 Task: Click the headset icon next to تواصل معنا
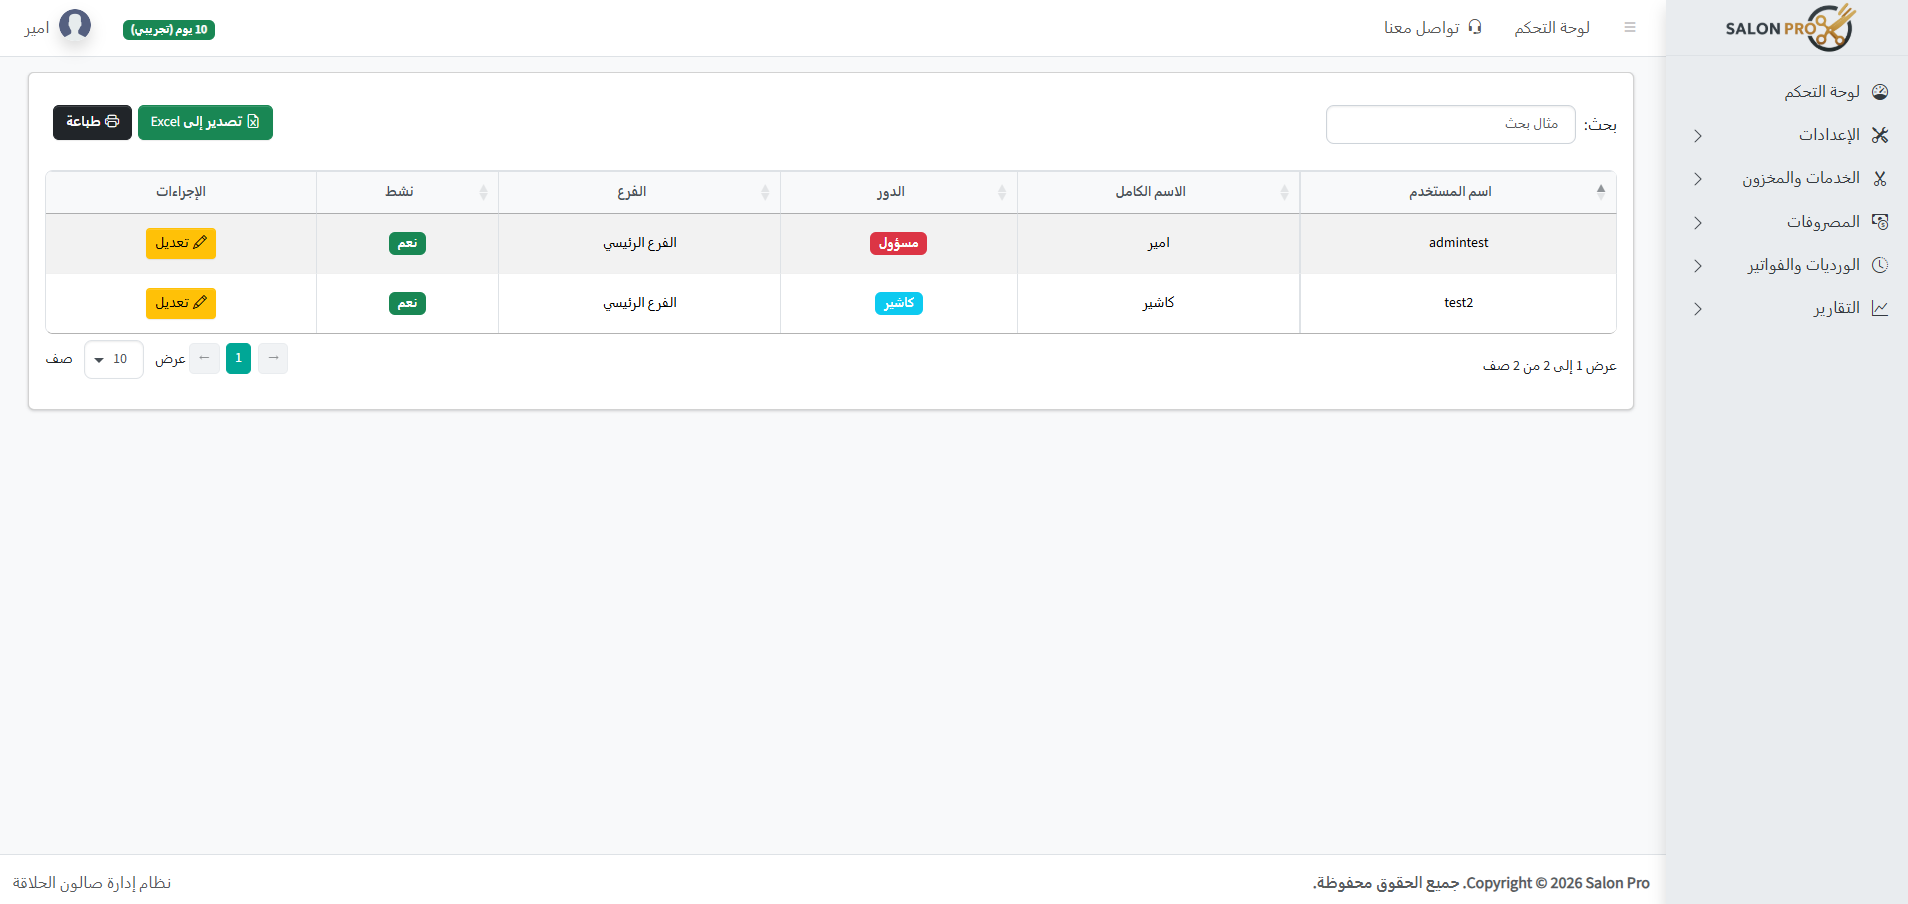pyautogui.click(x=1474, y=27)
